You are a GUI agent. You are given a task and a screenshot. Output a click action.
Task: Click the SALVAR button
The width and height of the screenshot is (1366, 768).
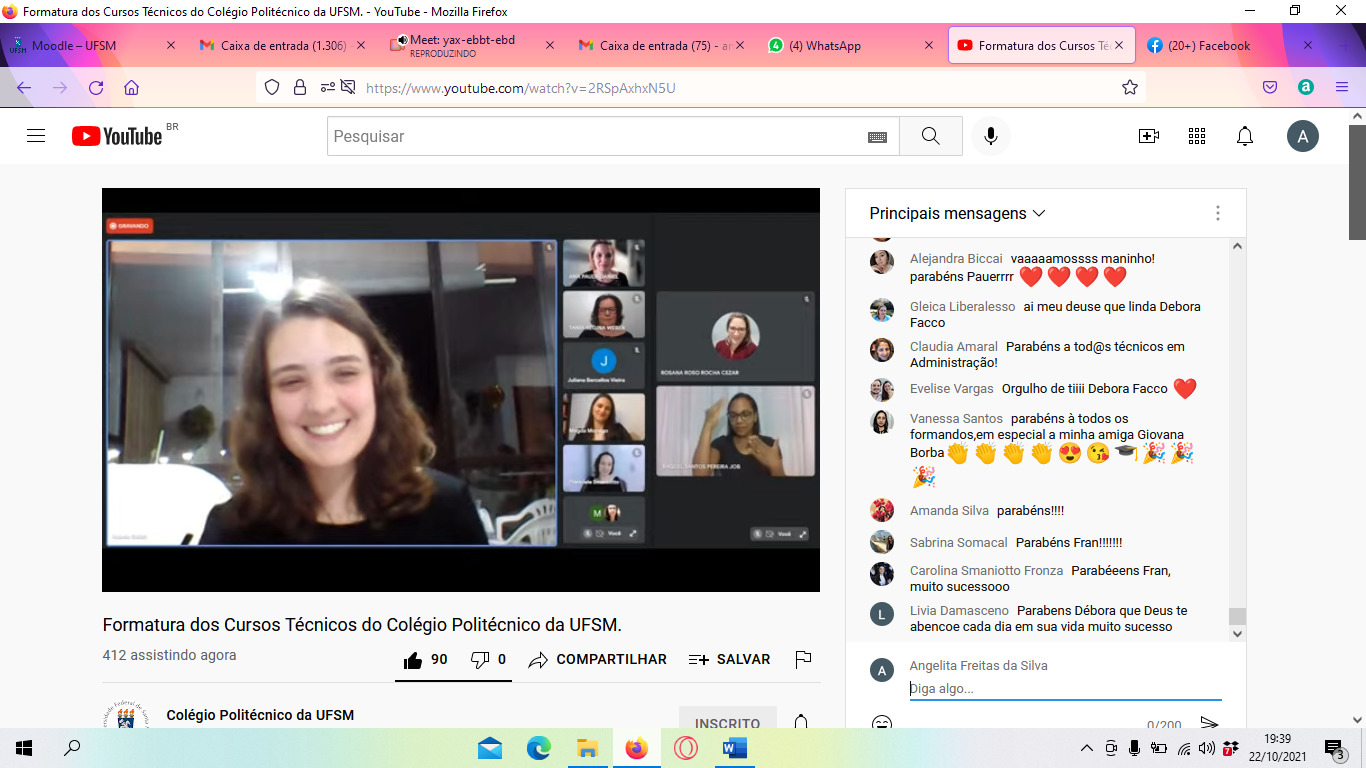coord(730,659)
